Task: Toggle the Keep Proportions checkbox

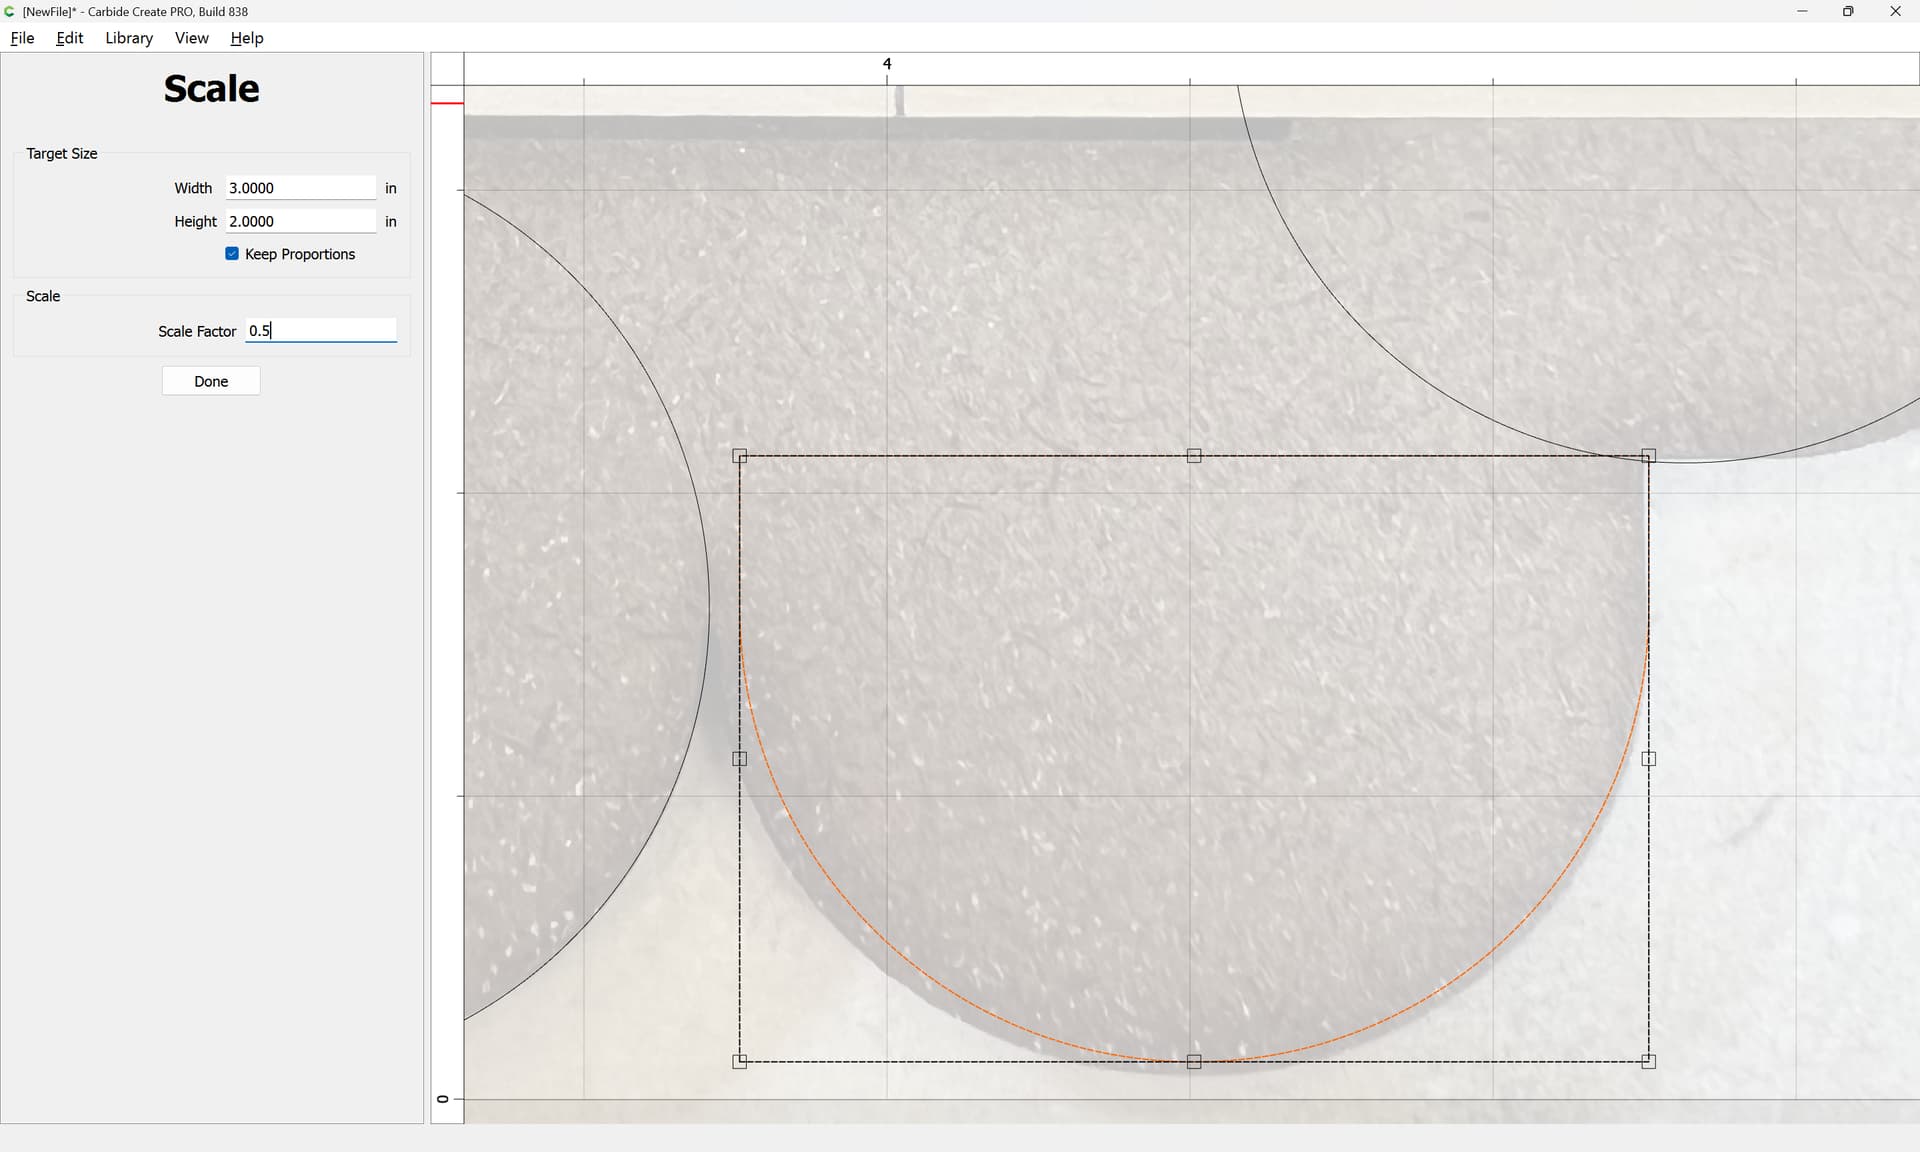Action: click(232, 254)
